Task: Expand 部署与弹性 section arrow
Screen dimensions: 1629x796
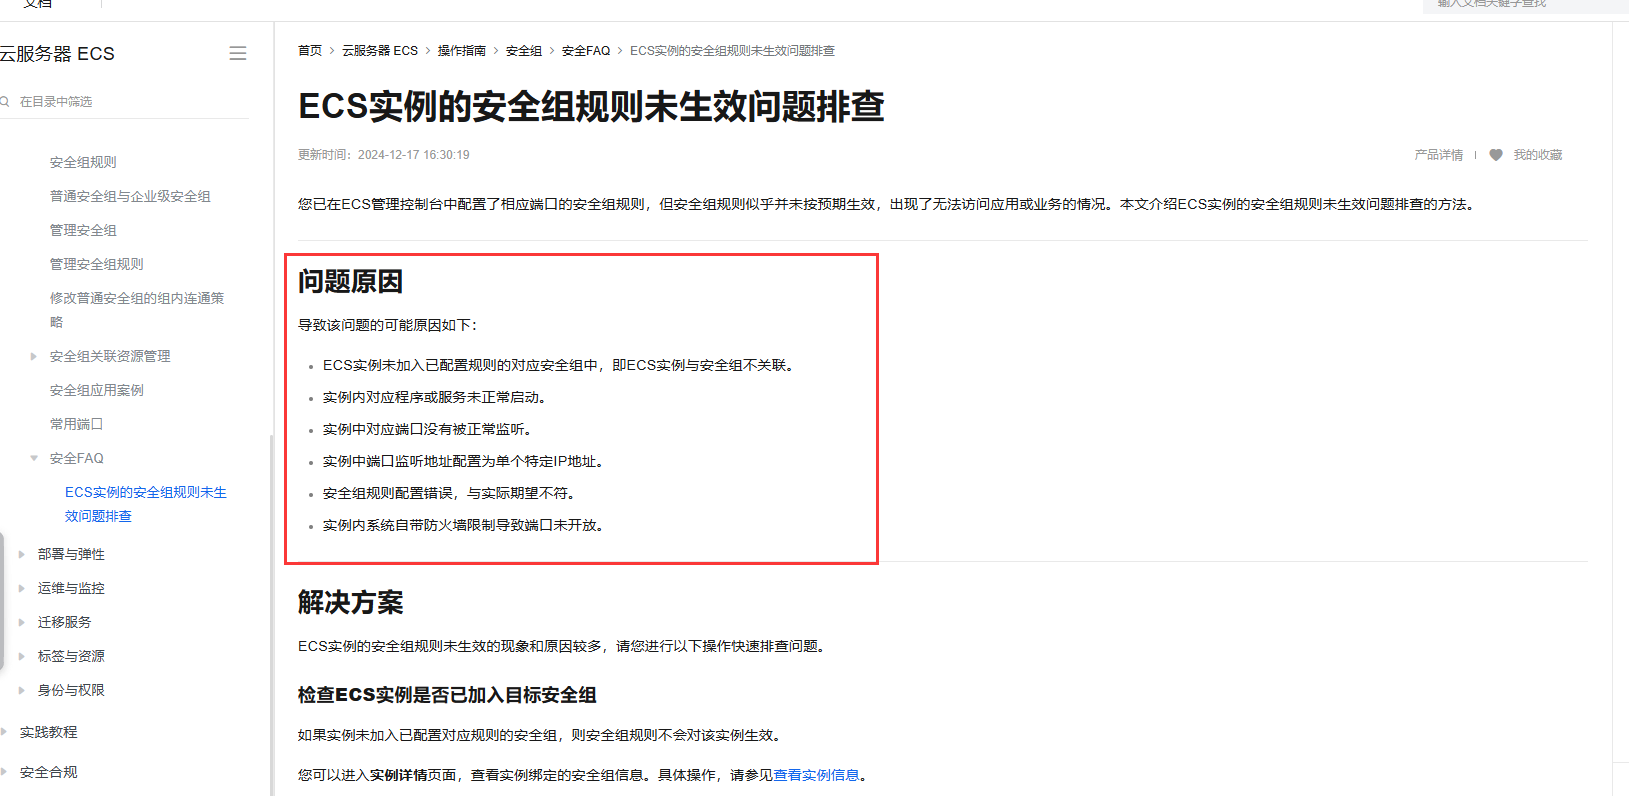Action: tap(21, 554)
